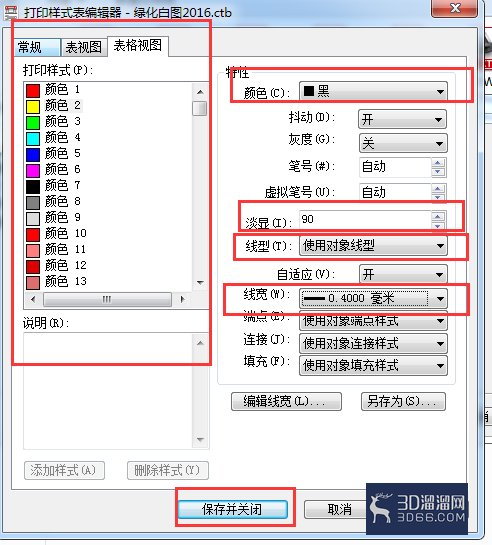Open the 抖动(D) dropdown
492x545 pixels.
[x=403, y=120]
